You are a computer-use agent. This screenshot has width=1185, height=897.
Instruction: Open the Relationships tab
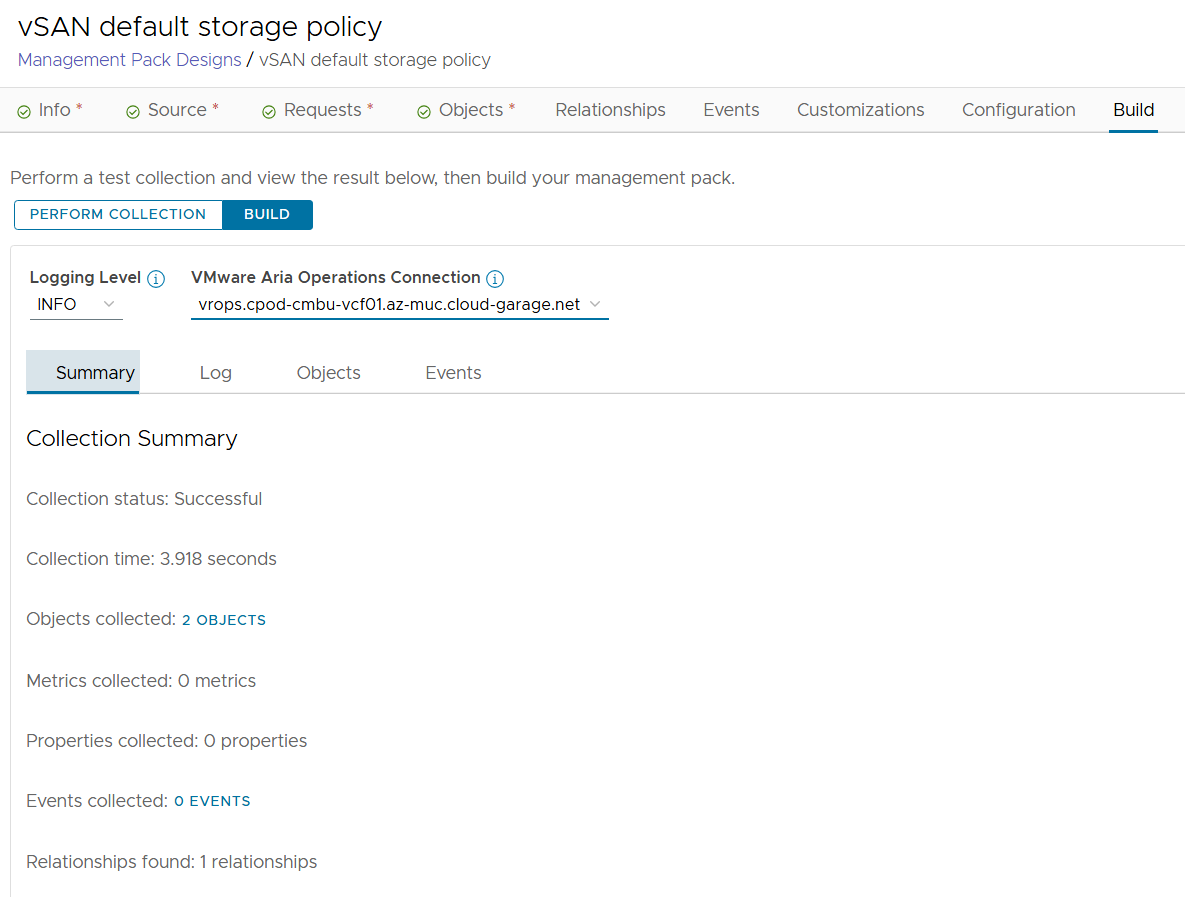(610, 110)
